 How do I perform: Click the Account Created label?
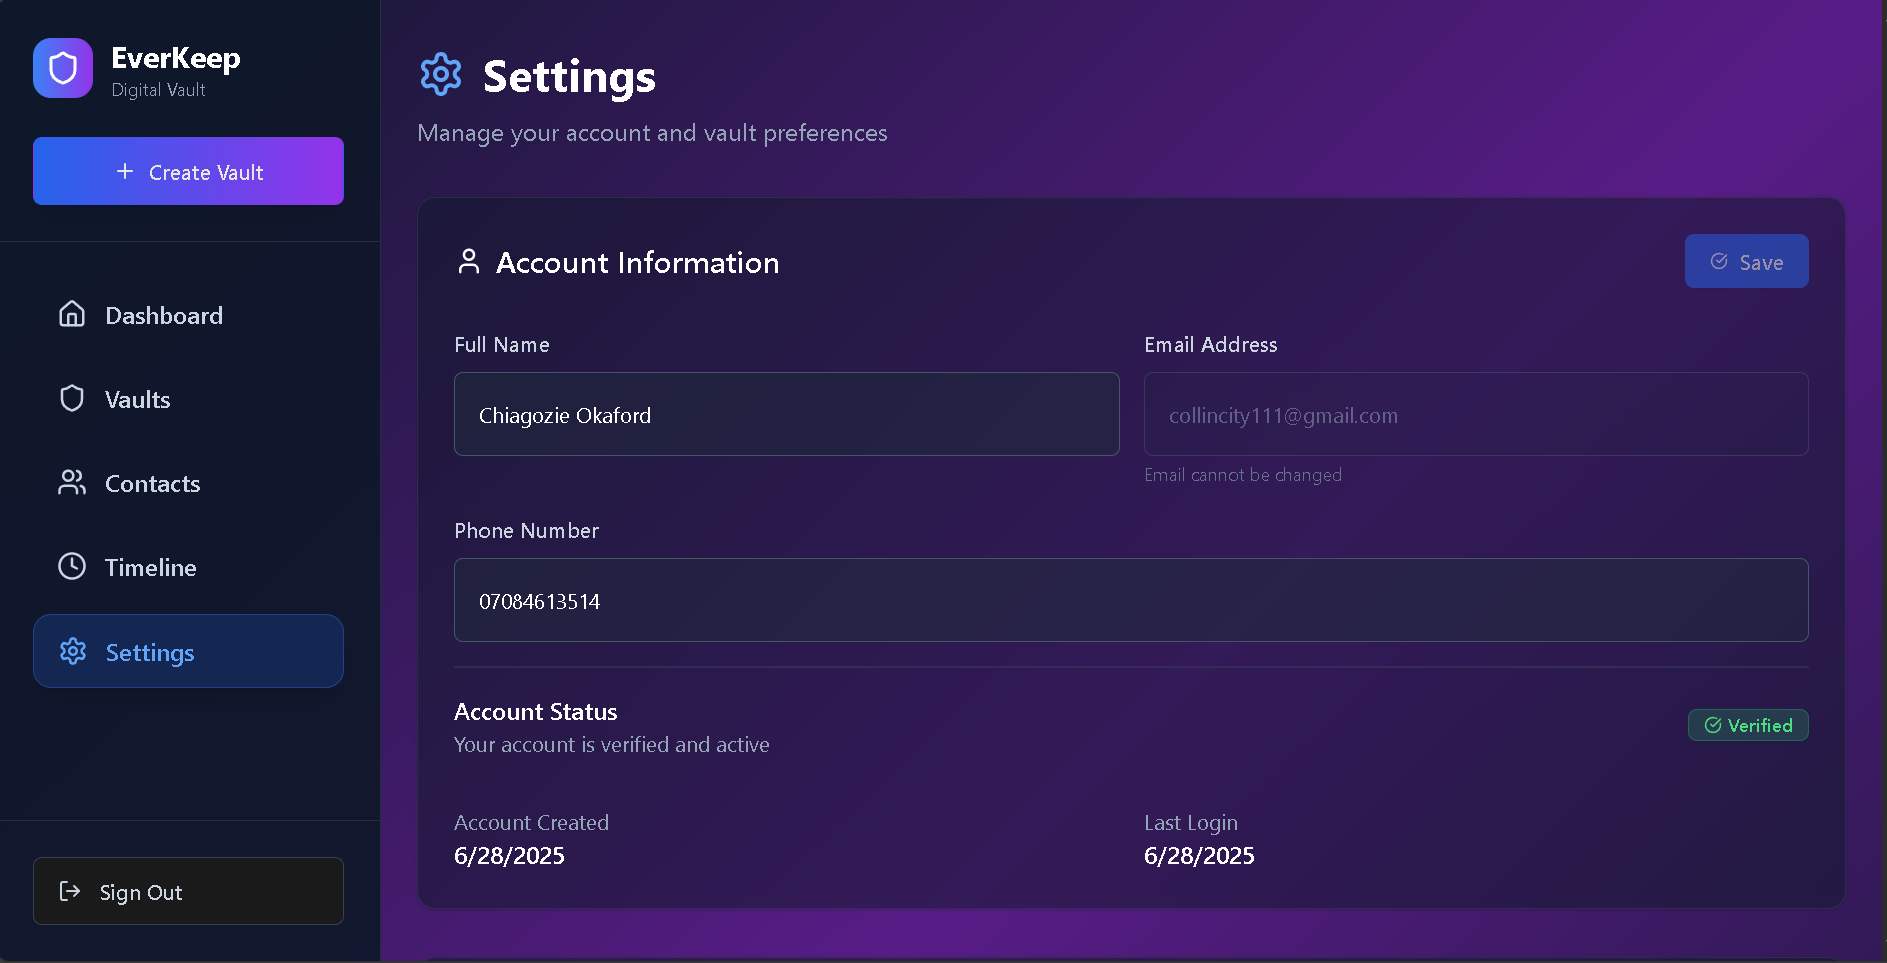coord(531,823)
